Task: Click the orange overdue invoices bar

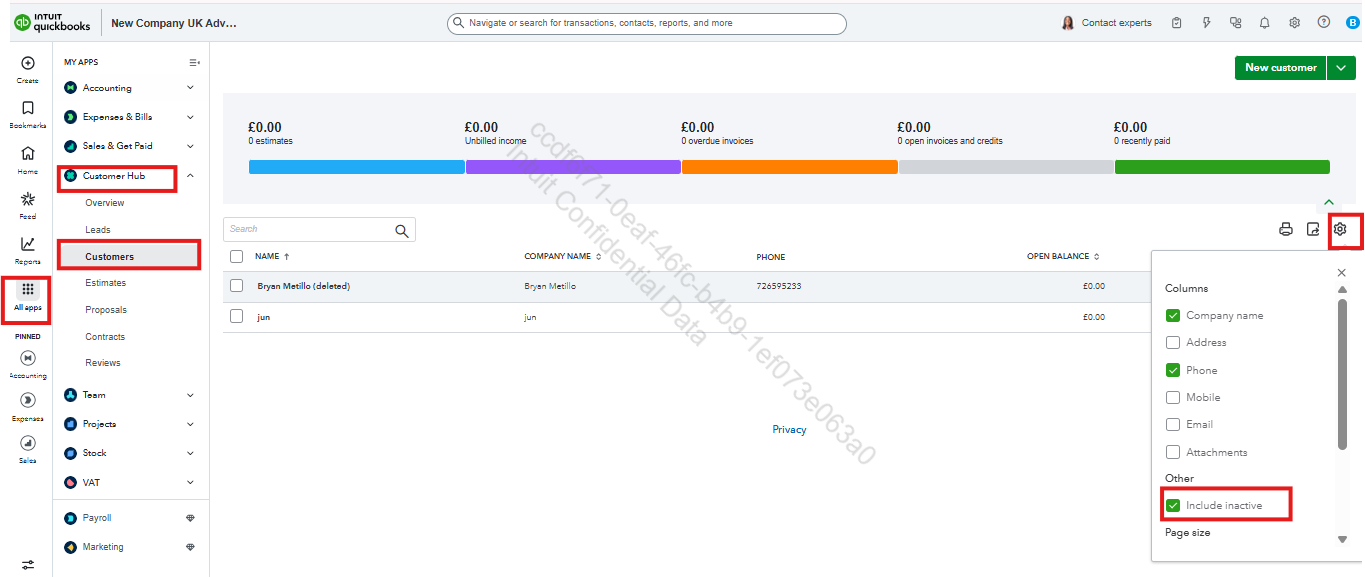Action: click(789, 167)
